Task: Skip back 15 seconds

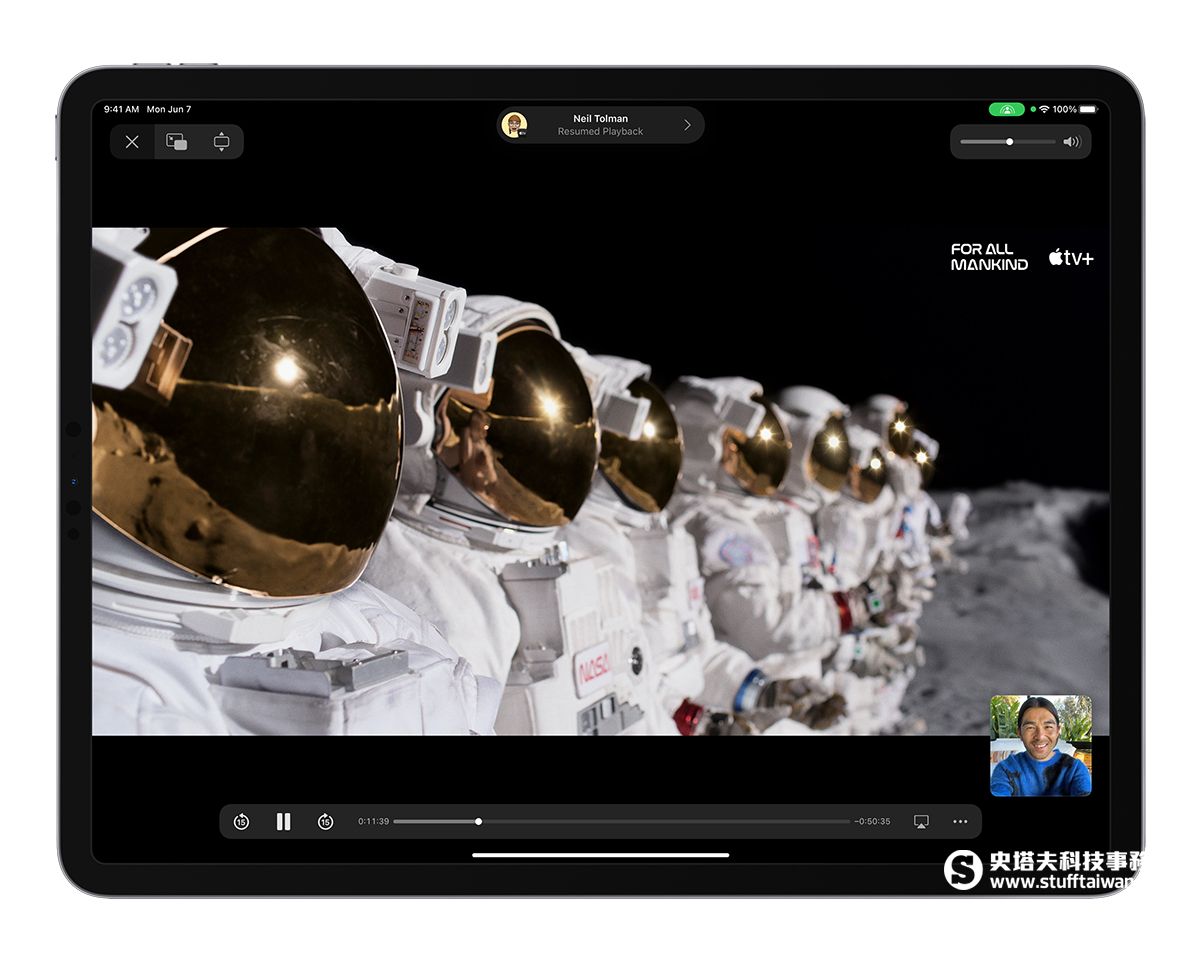Action: click(241, 822)
